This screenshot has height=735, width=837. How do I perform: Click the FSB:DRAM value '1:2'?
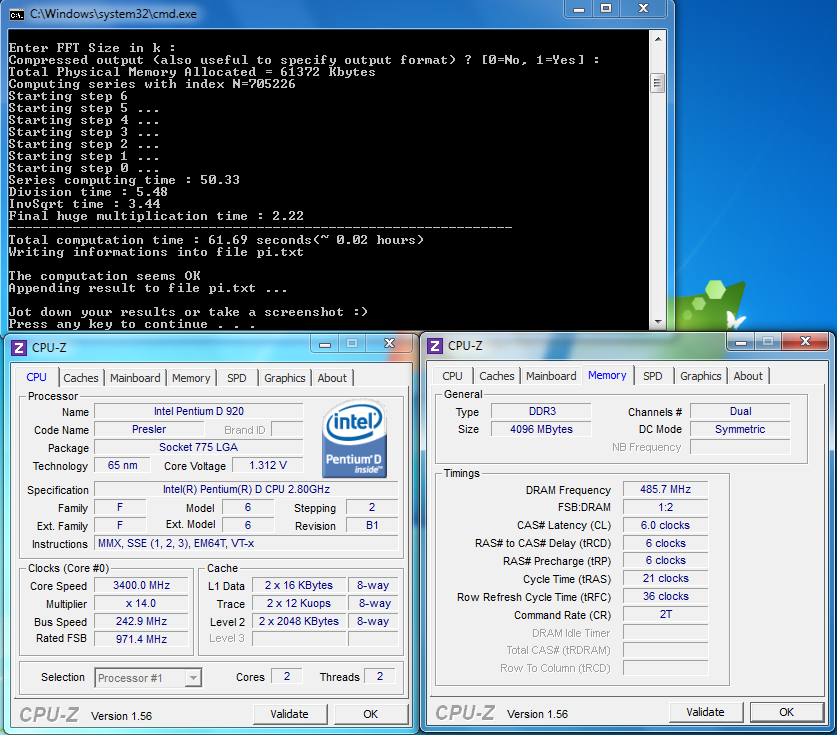click(666, 507)
